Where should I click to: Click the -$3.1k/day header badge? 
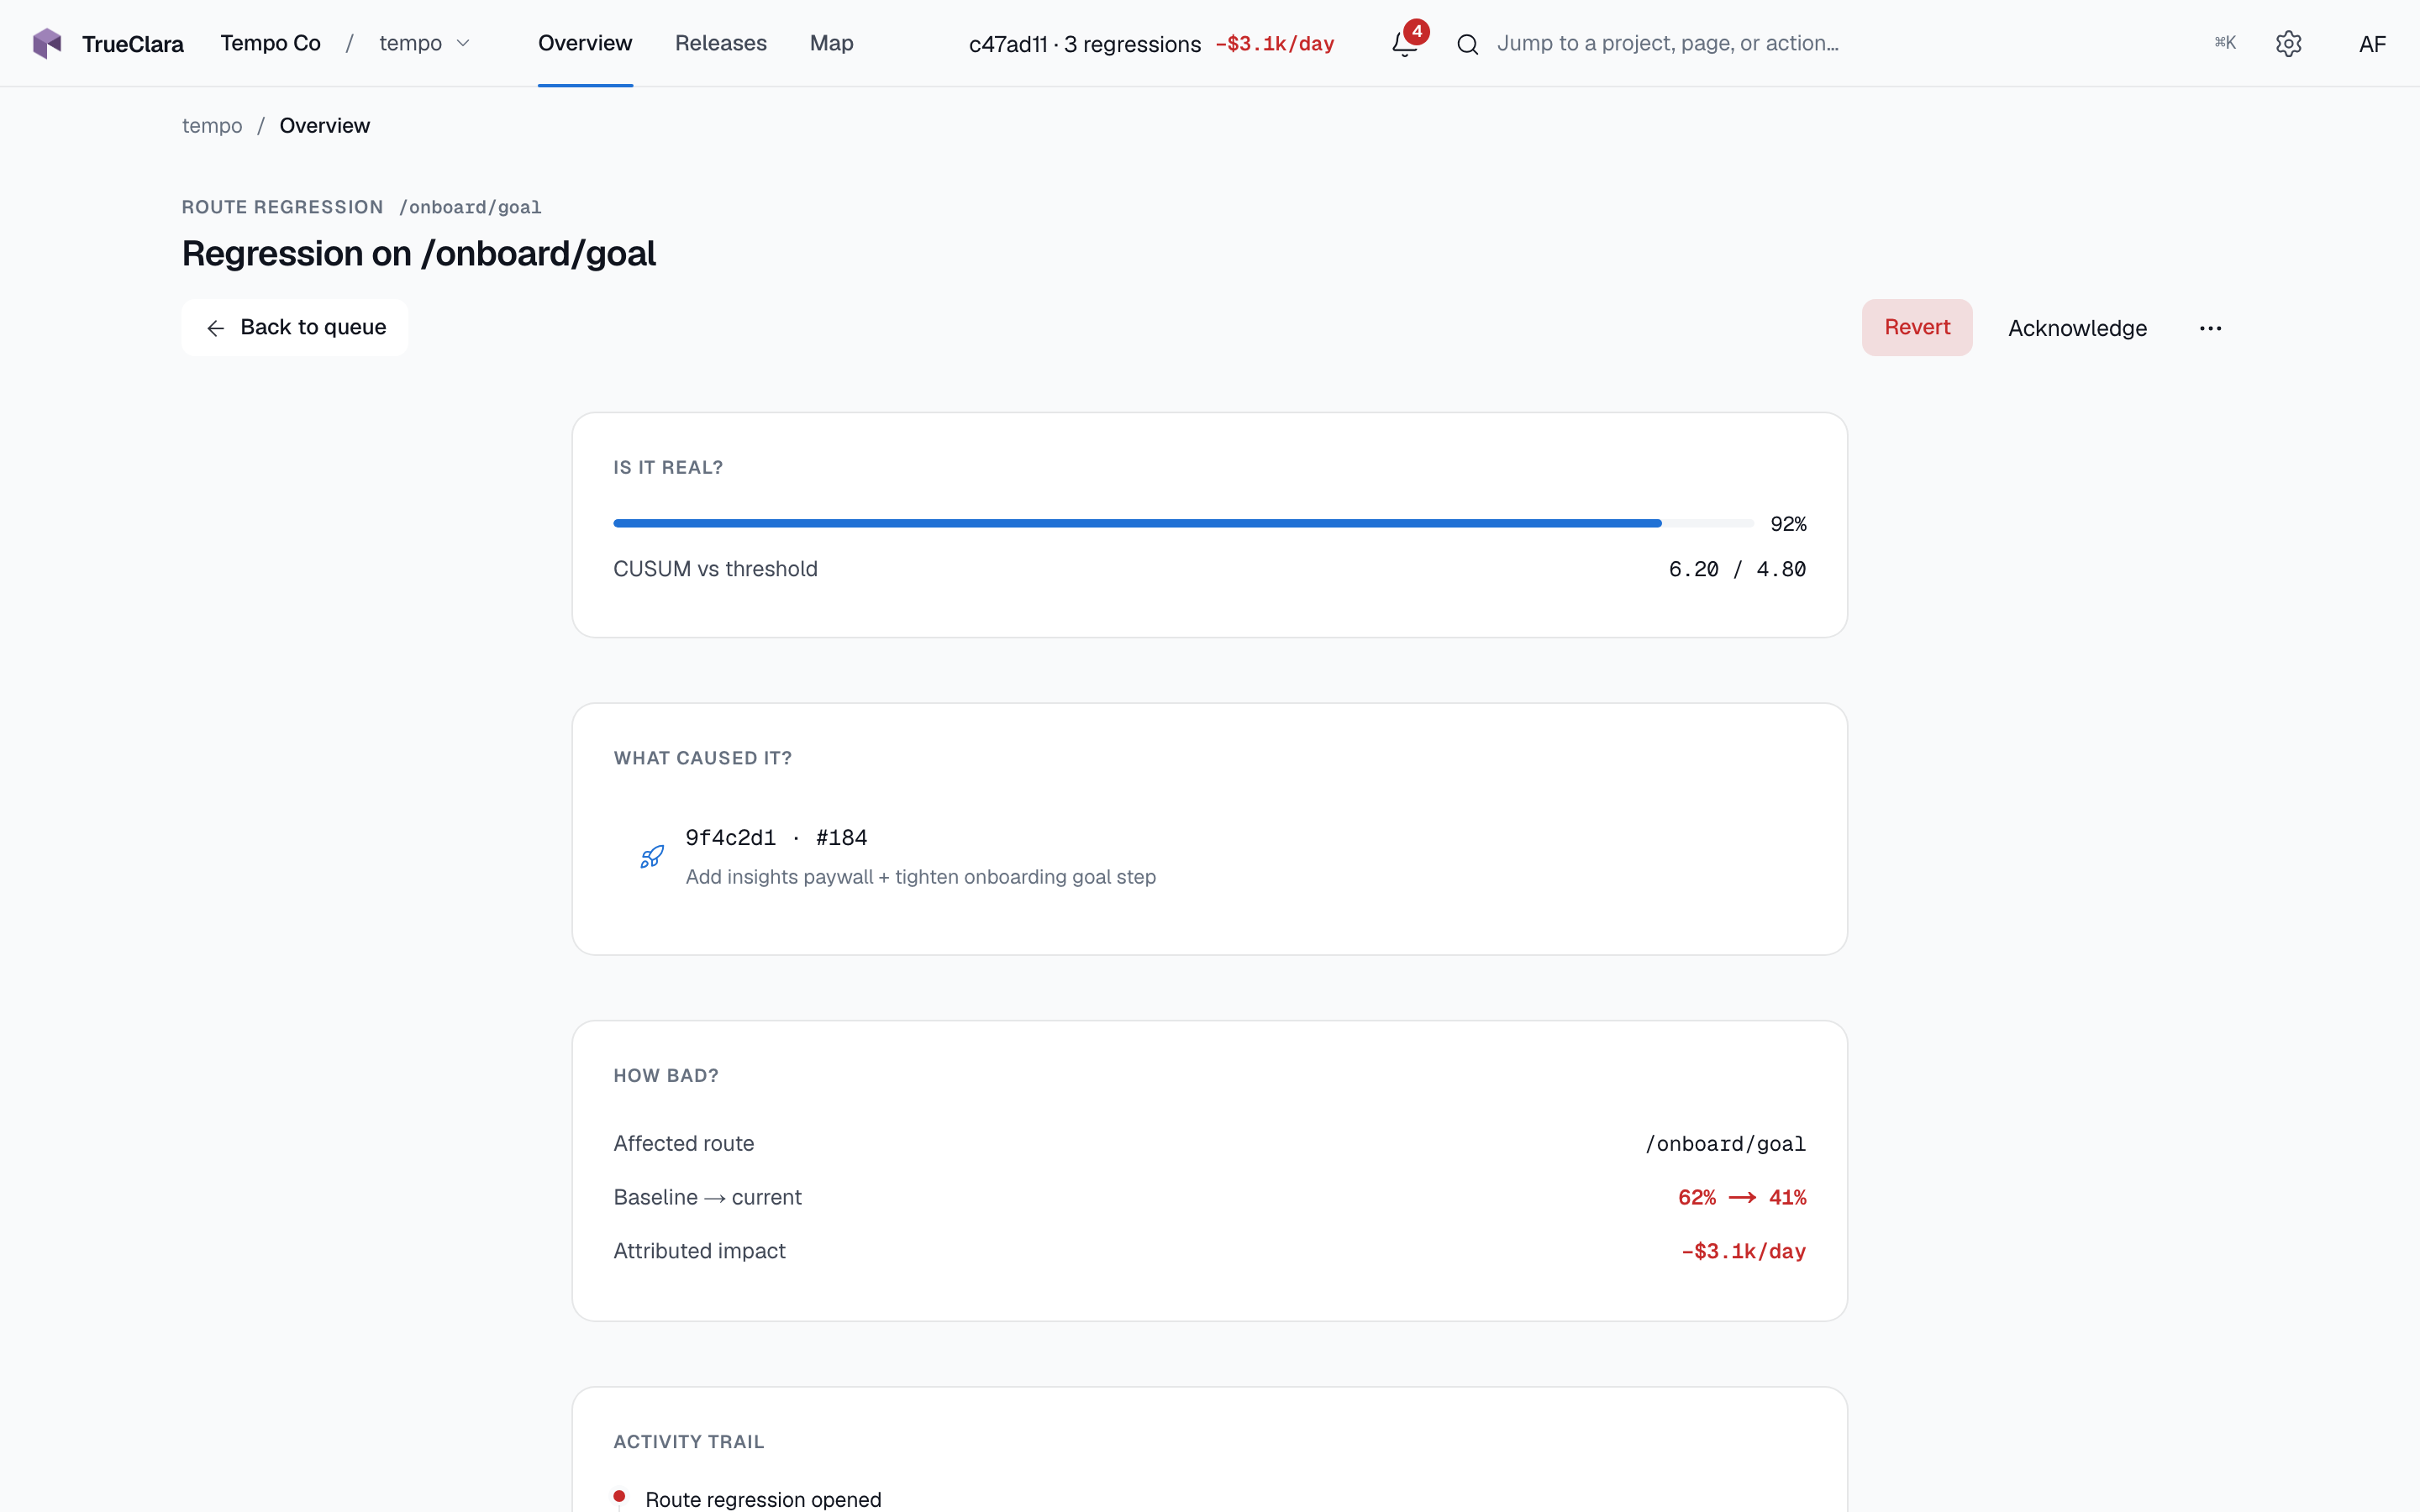pos(1275,44)
